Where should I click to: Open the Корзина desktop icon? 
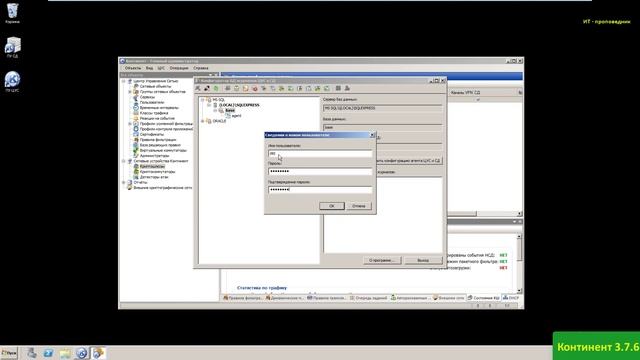pyautogui.click(x=12, y=13)
